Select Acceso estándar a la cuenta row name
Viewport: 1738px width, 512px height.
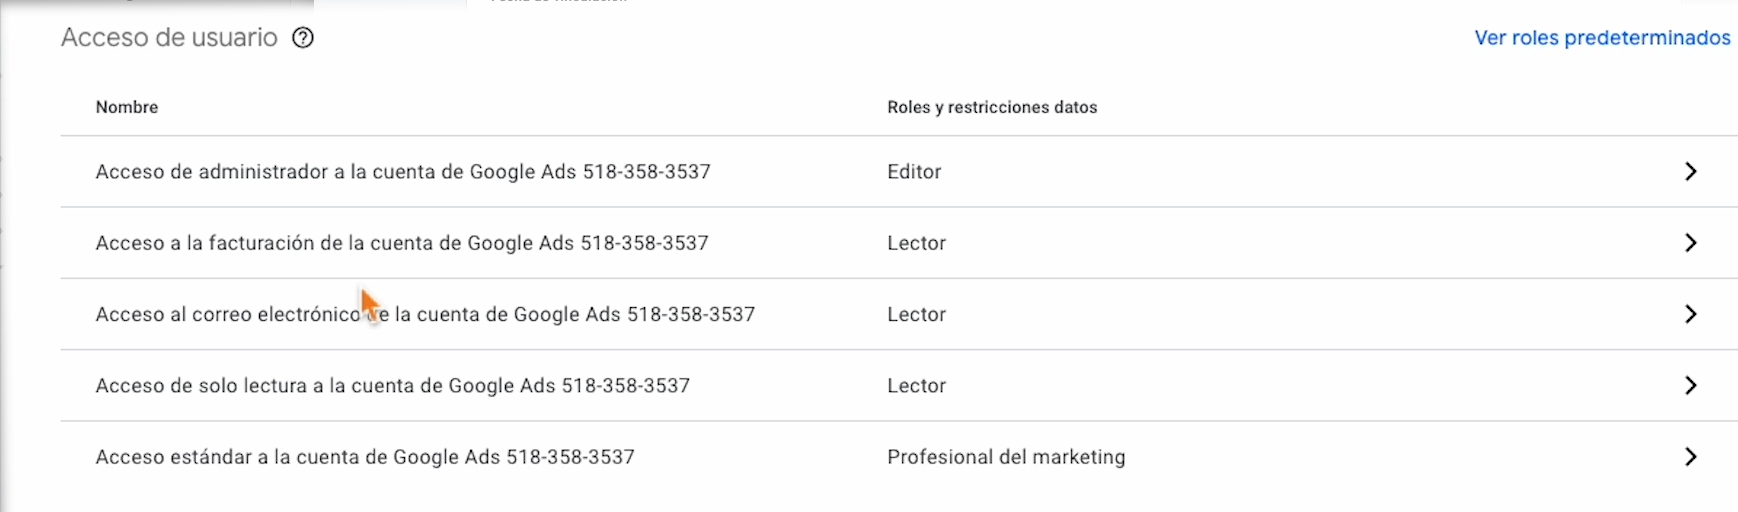(365, 457)
